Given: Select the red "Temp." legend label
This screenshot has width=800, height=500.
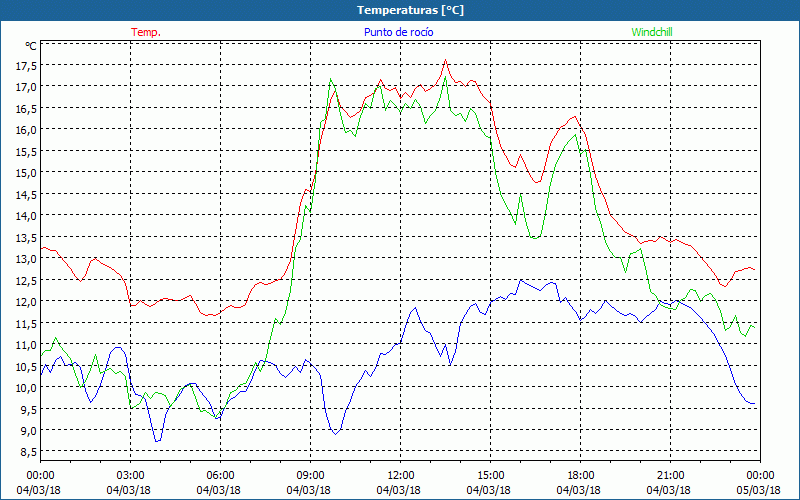Looking at the screenshot, I should tap(146, 32).
